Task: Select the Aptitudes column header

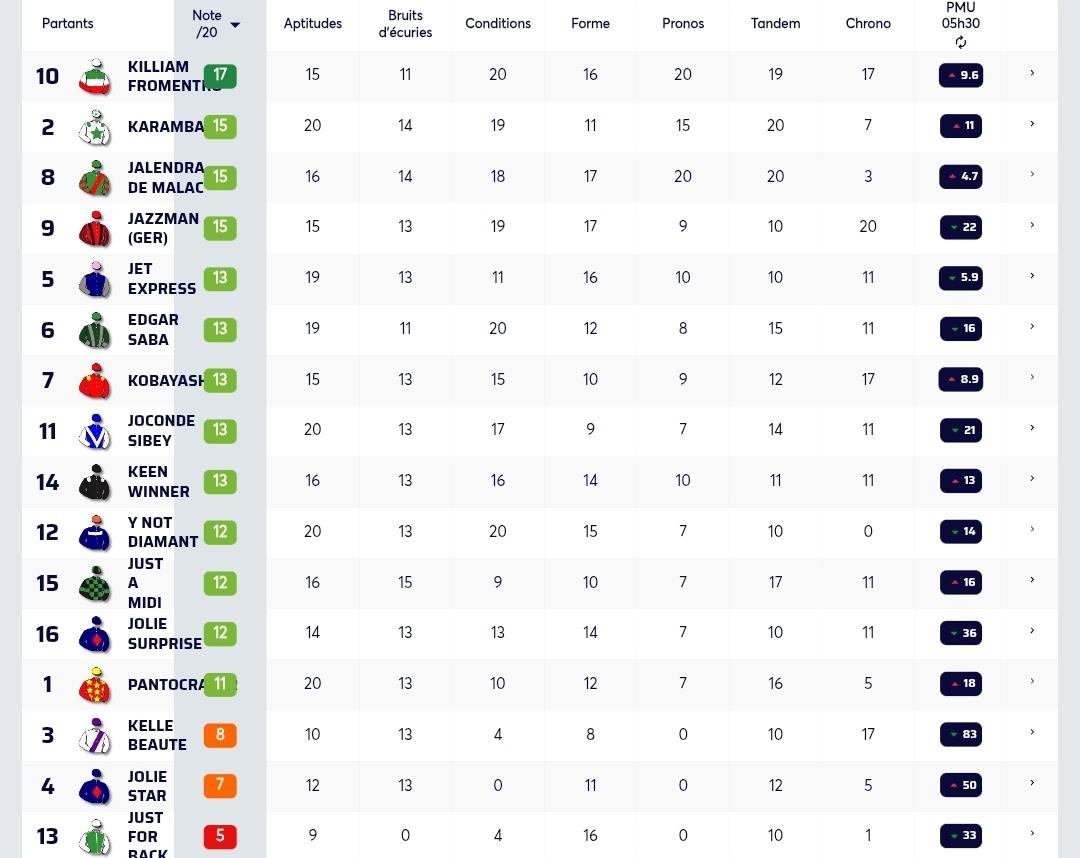Action: pos(313,23)
